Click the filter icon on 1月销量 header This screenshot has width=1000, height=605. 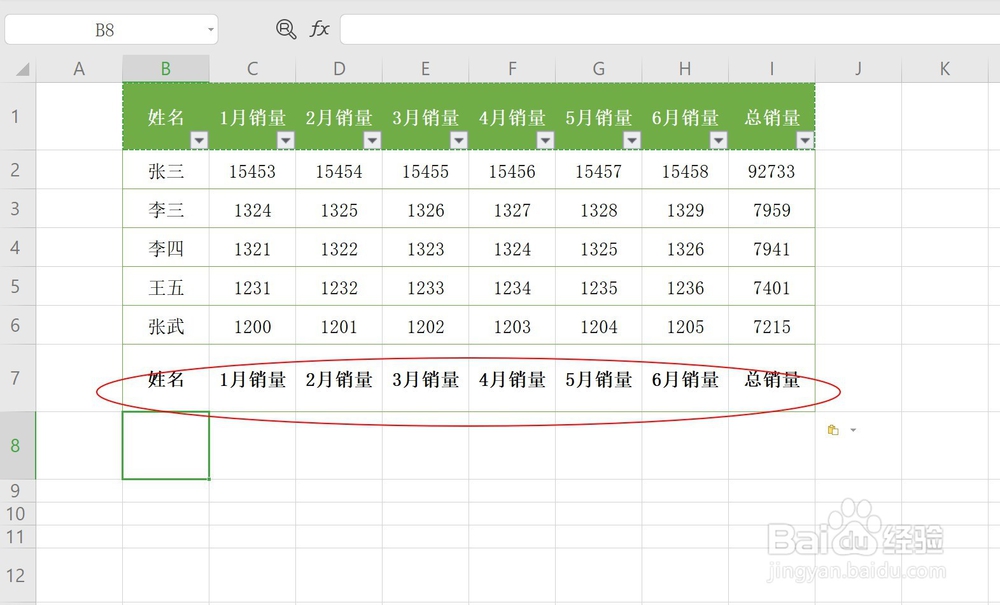coord(285,140)
